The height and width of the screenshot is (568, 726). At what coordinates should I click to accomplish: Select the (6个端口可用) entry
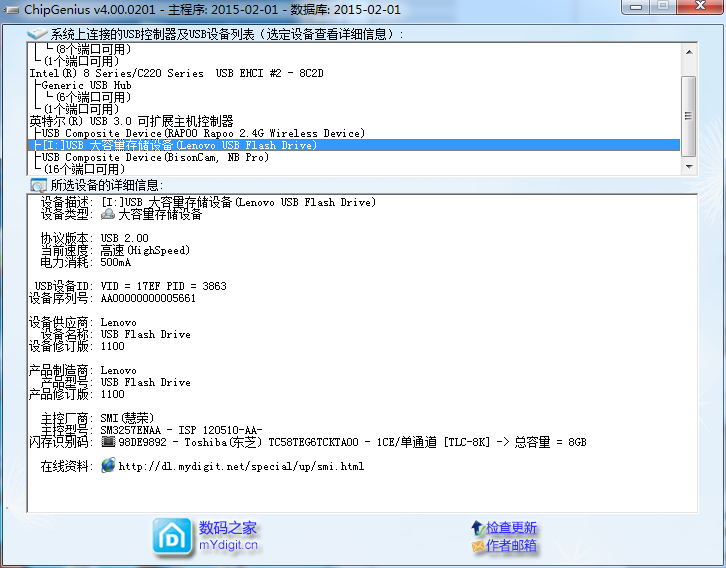pyautogui.click(x=94, y=97)
